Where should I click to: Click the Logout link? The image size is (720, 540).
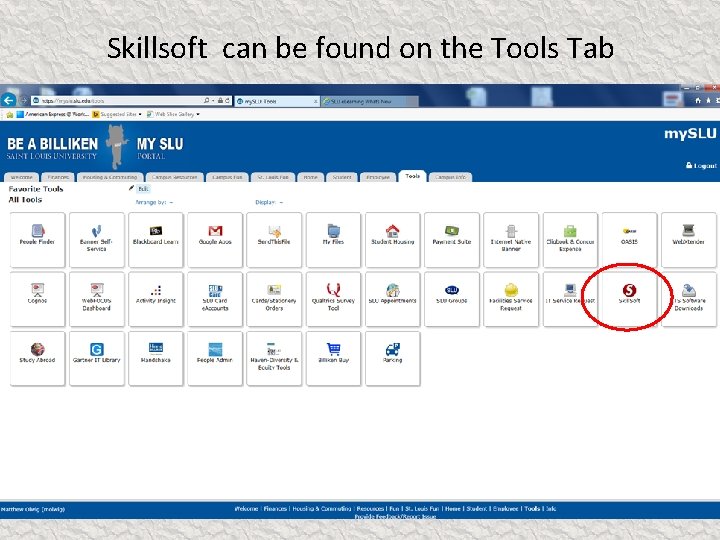[701, 165]
